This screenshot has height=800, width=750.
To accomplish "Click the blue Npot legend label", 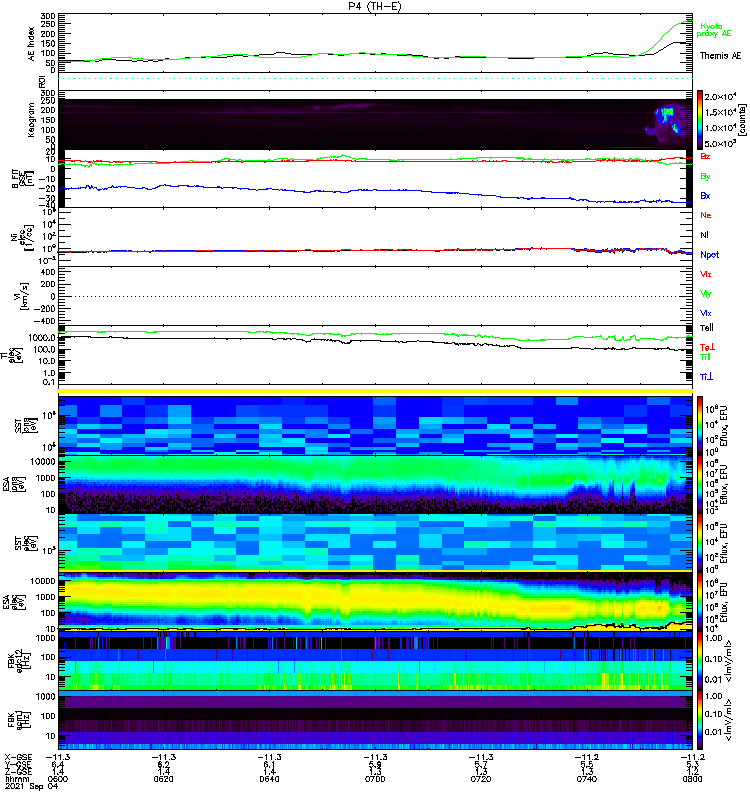I will click(710, 255).
